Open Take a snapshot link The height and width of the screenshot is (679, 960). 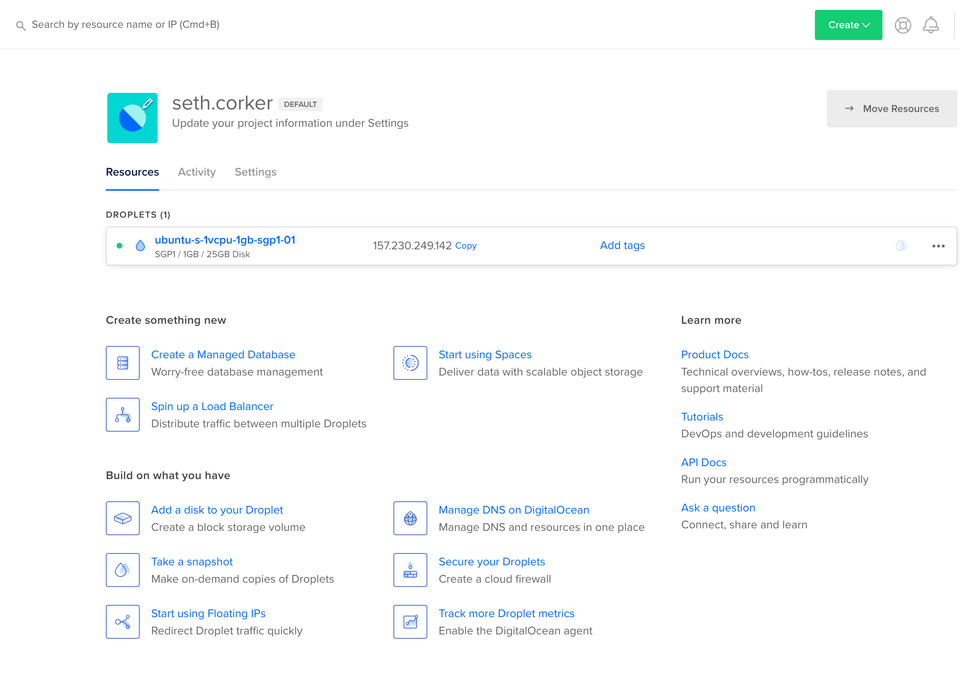(x=192, y=562)
